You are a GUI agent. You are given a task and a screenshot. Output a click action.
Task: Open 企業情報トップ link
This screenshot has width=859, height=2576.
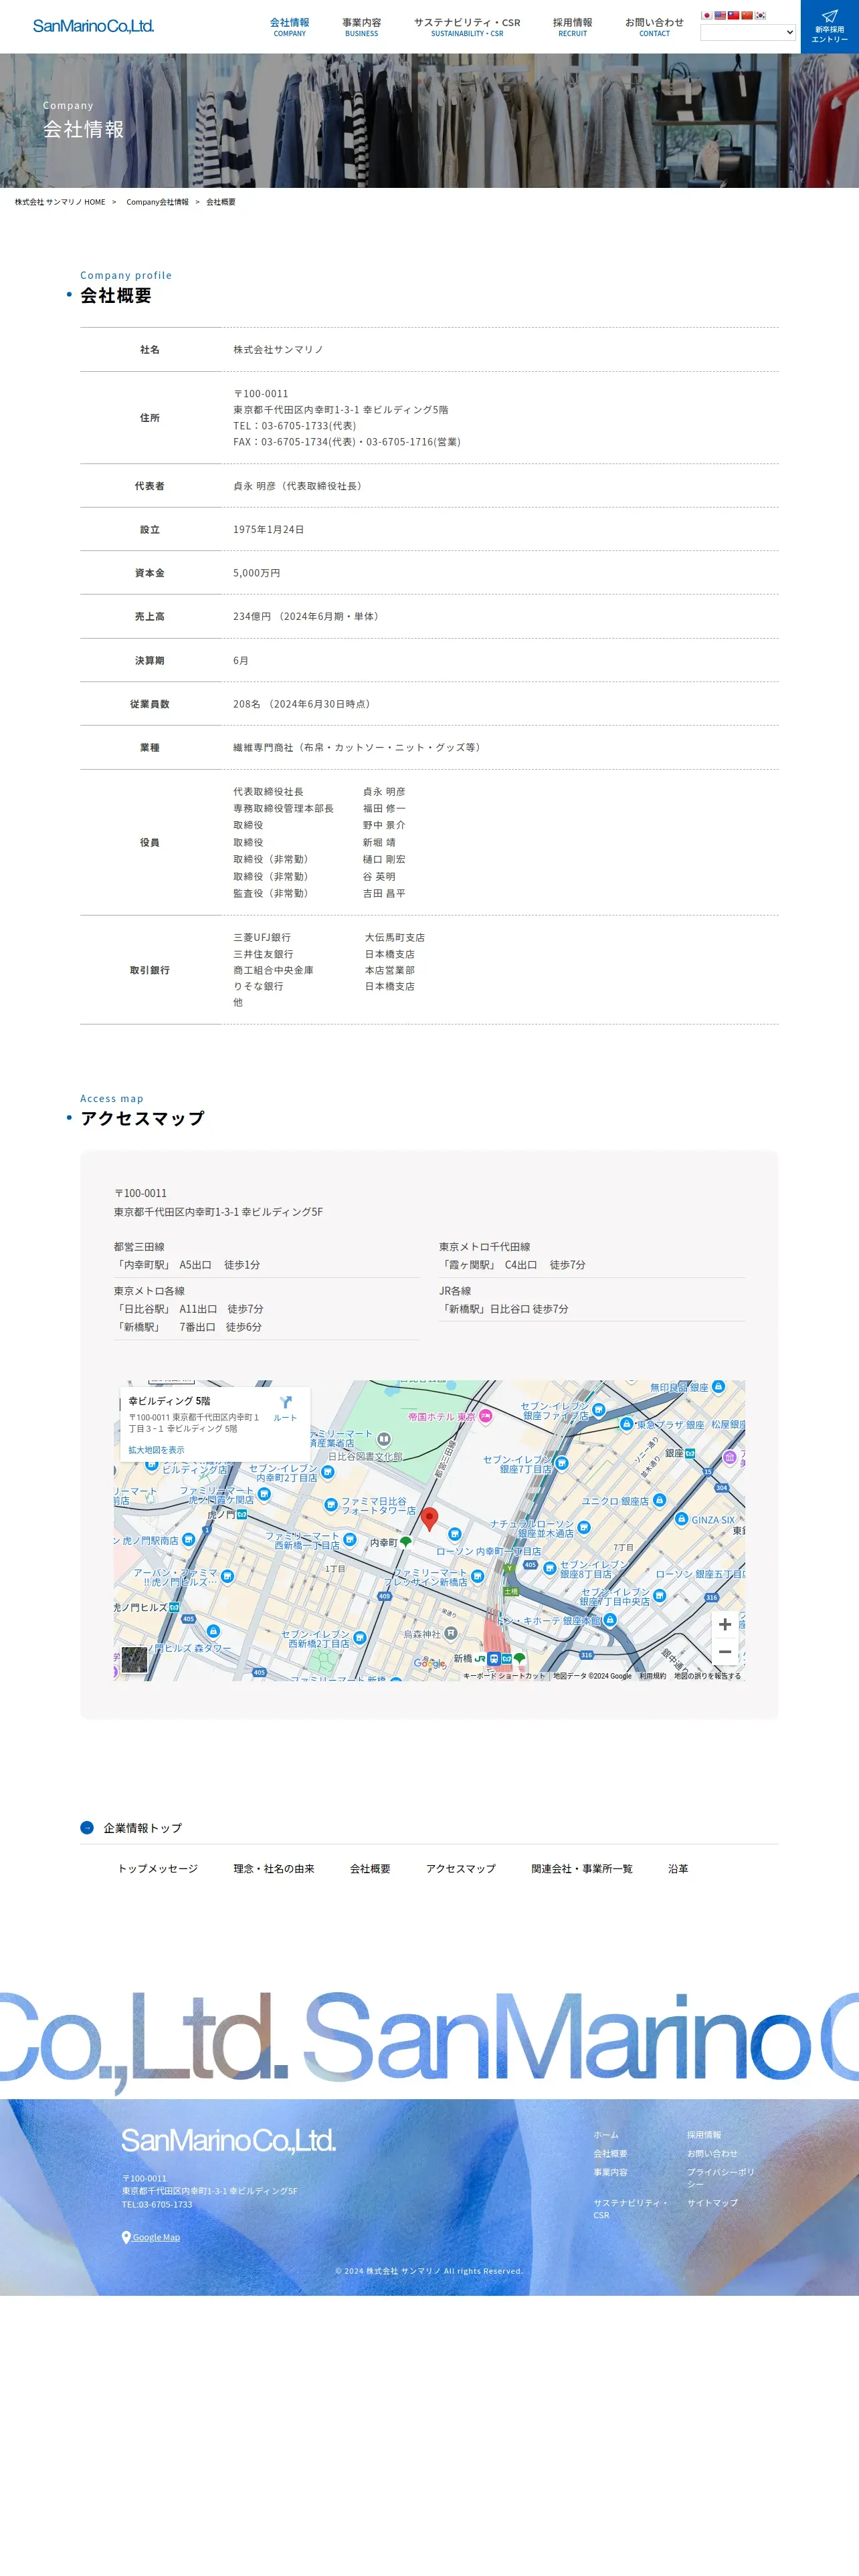point(143,1828)
